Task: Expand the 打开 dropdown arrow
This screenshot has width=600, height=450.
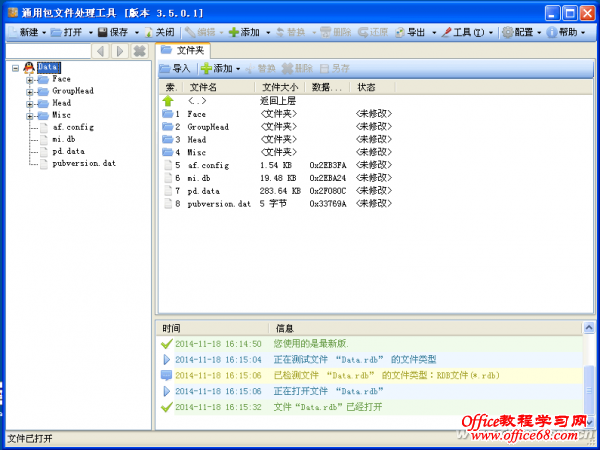Action: [x=91, y=33]
